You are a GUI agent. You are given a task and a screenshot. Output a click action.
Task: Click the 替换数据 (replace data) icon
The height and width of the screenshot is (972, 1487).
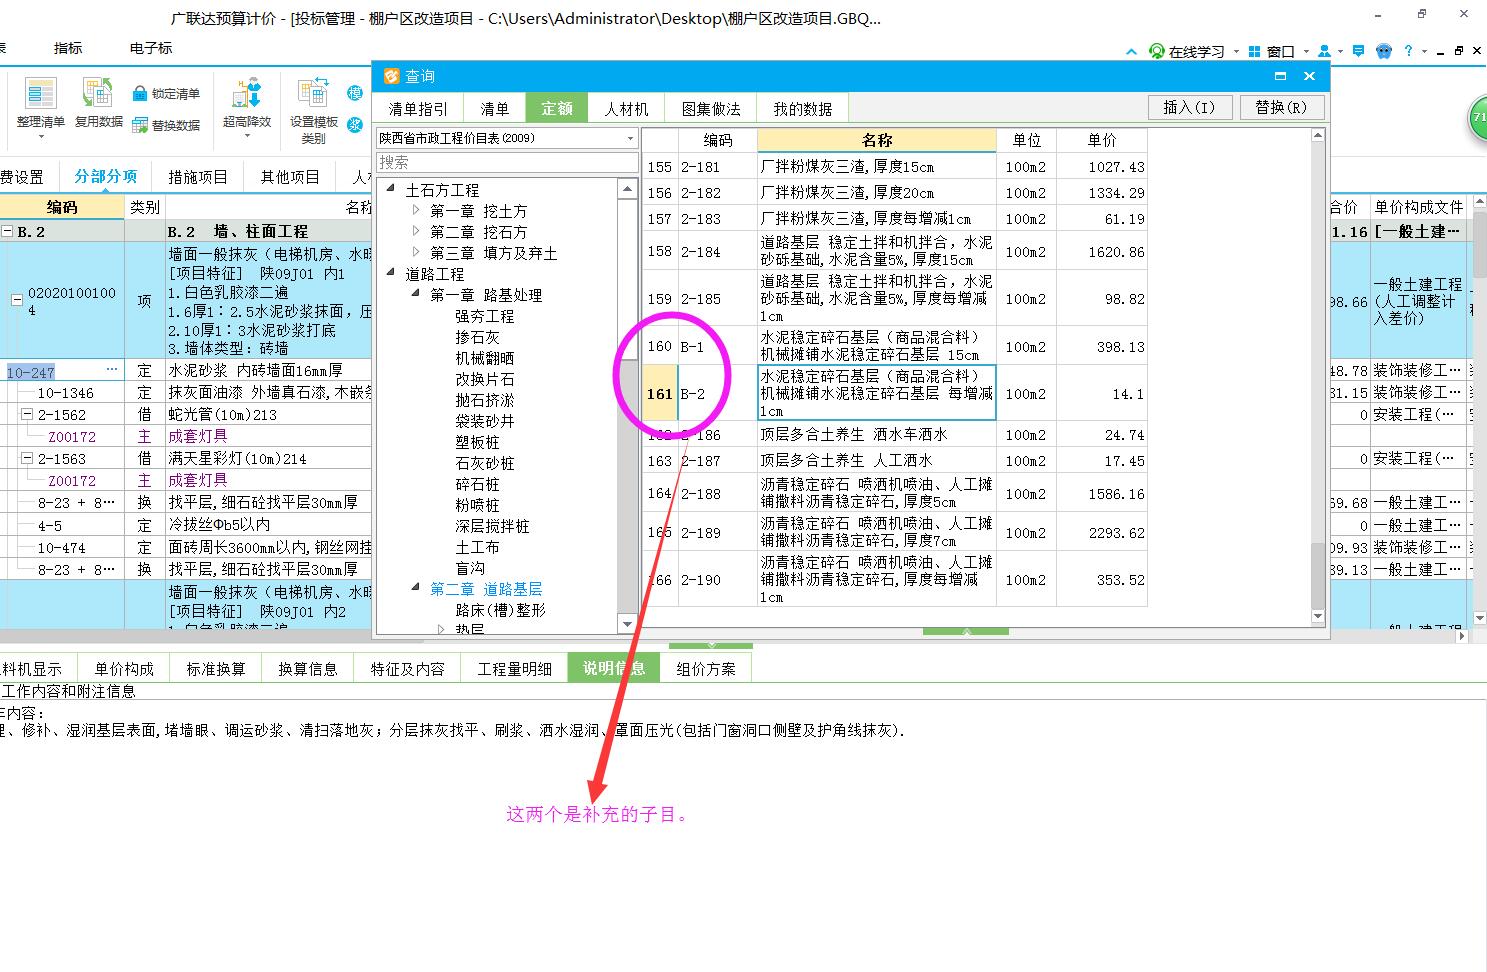pyautogui.click(x=140, y=125)
